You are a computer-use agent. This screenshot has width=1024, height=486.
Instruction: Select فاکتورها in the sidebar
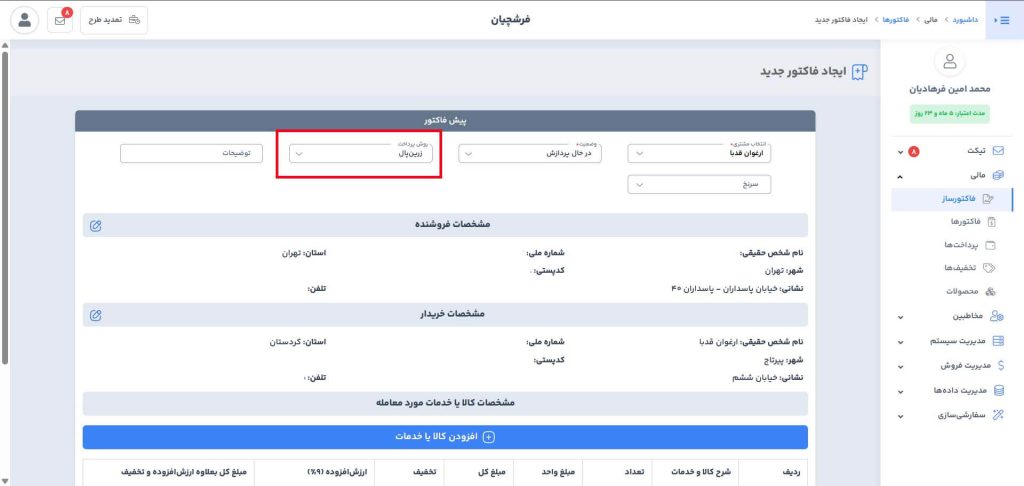950,221
